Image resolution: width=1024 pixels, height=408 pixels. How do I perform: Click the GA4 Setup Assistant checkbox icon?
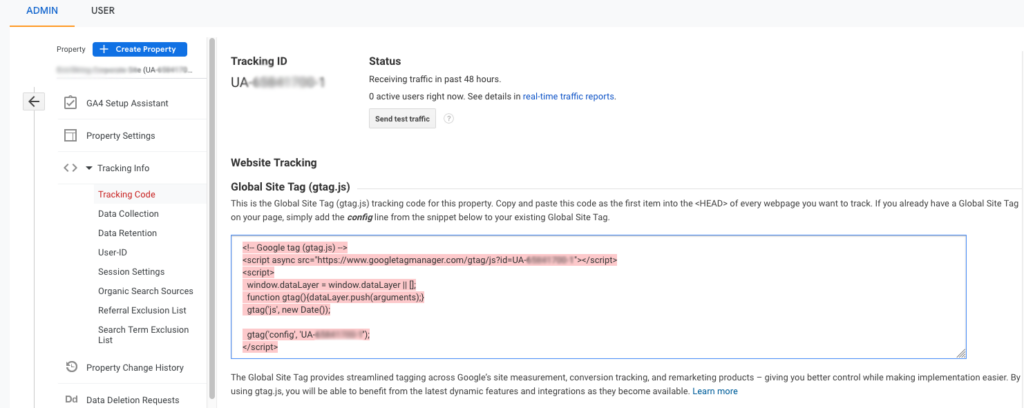70,103
